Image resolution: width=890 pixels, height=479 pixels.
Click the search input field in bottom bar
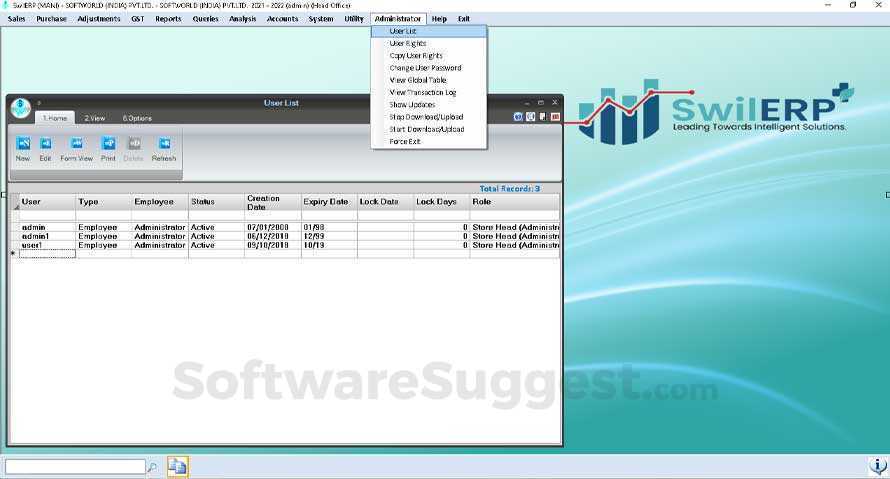(75, 467)
